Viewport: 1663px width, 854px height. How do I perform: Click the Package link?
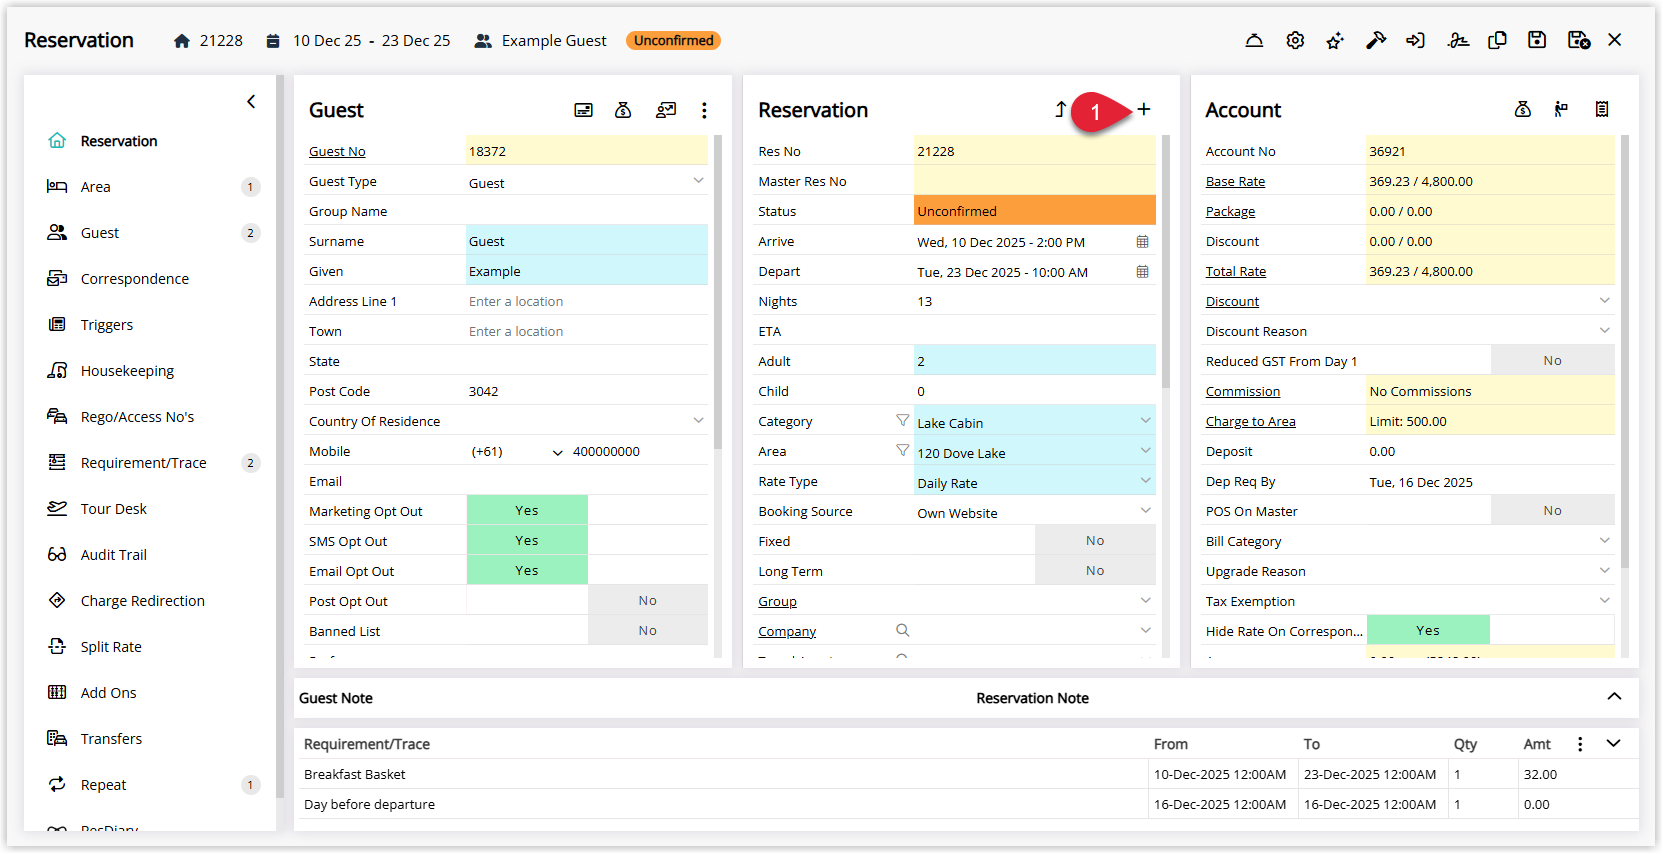[1230, 211]
